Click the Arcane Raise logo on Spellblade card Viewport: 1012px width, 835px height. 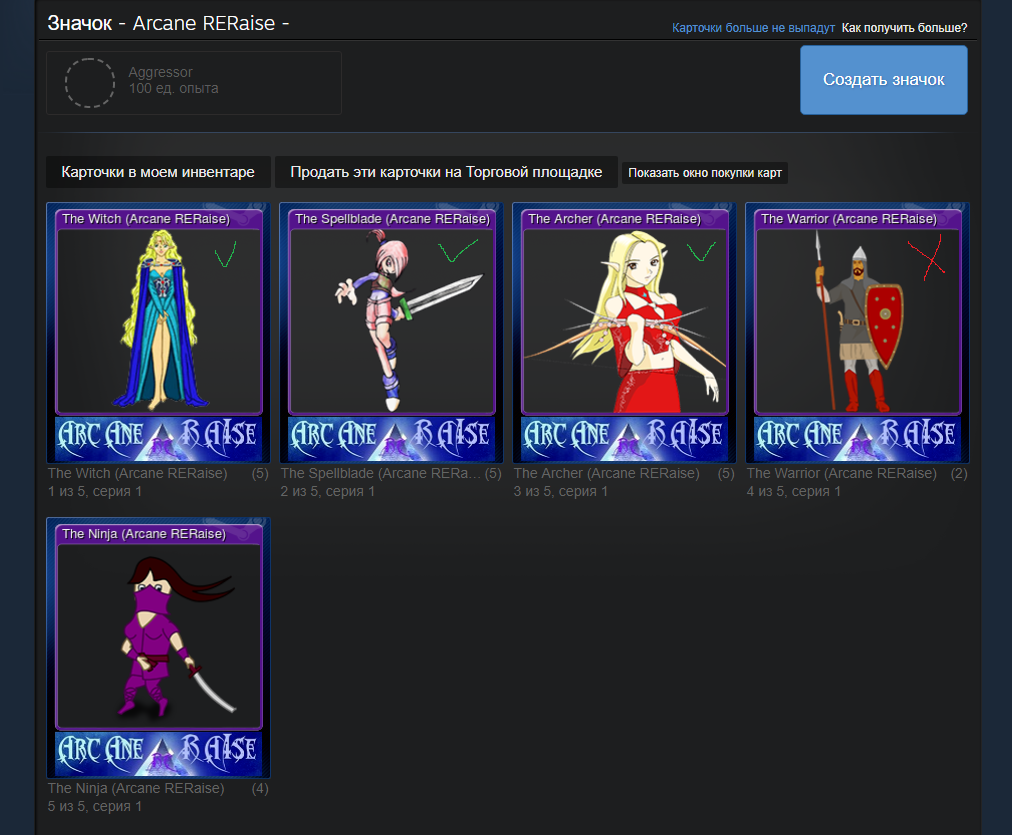click(x=392, y=438)
